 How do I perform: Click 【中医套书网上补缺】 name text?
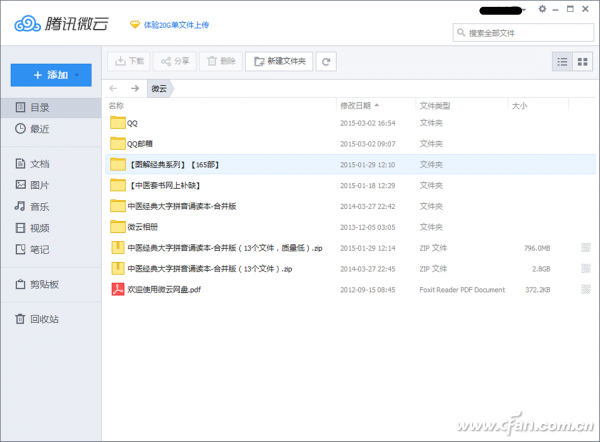pyautogui.click(x=165, y=186)
